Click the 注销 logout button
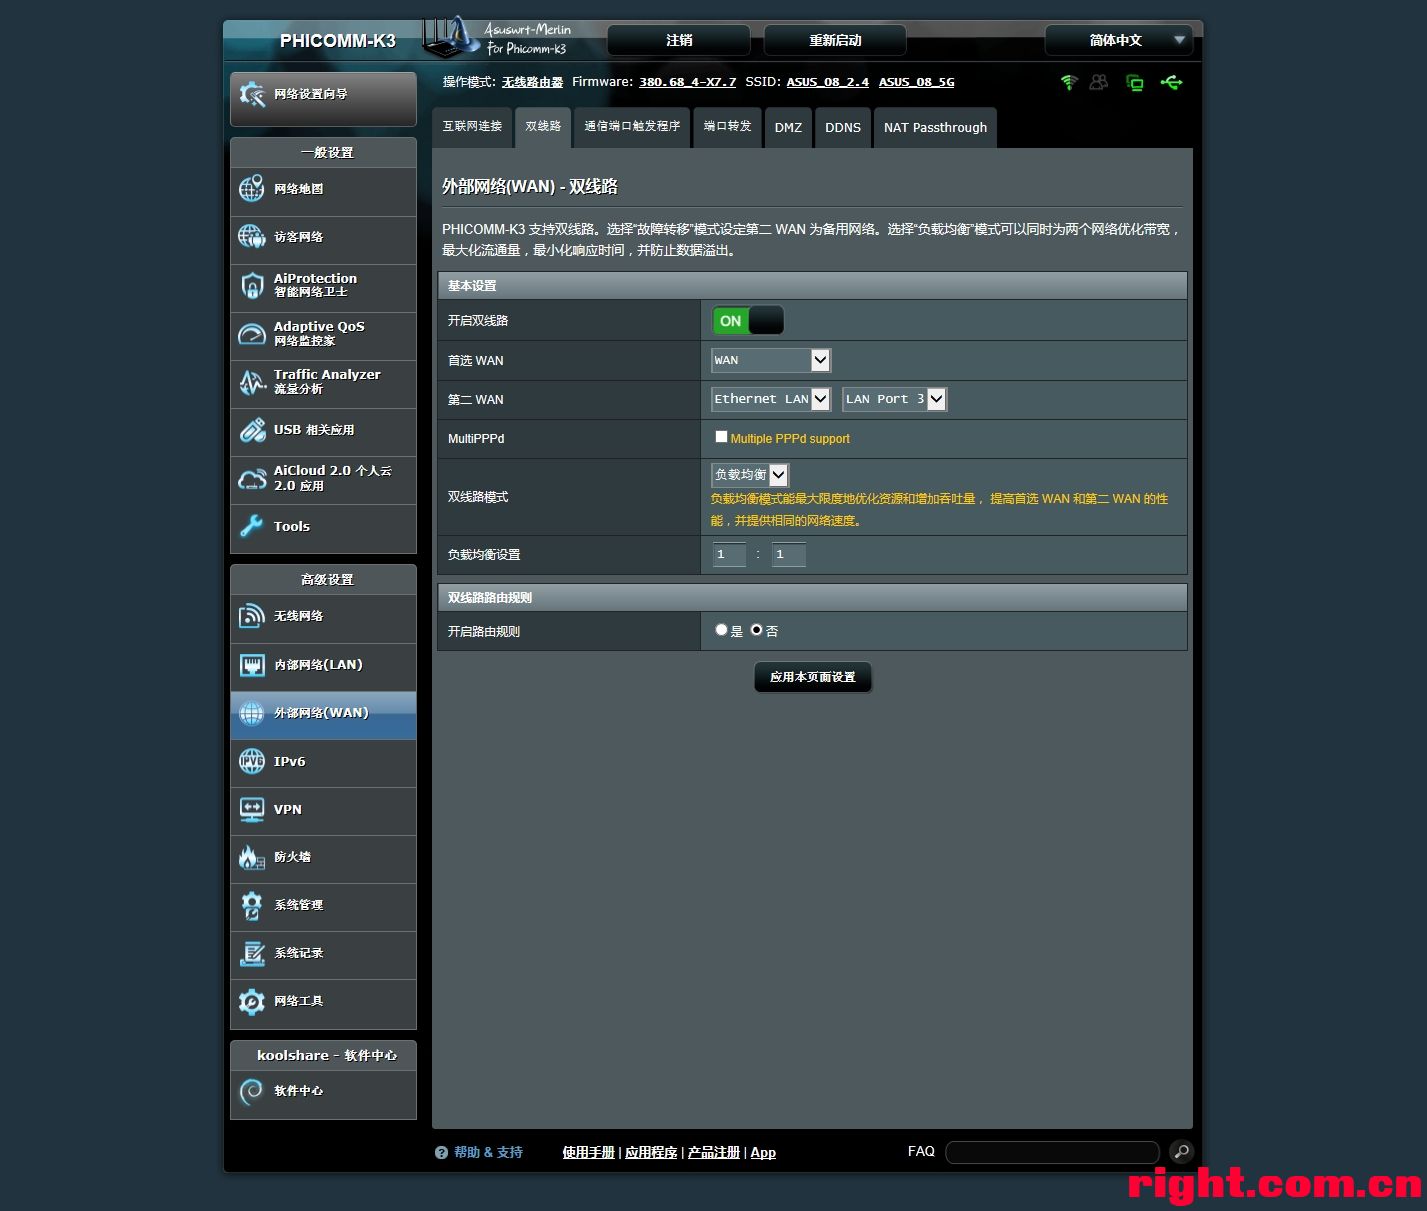1427x1211 pixels. pos(679,40)
